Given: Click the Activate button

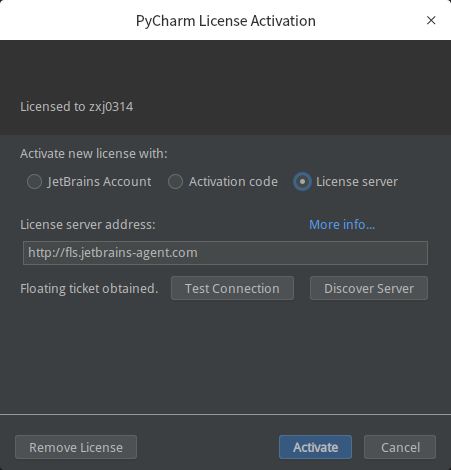Looking at the screenshot, I should coord(315,447).
